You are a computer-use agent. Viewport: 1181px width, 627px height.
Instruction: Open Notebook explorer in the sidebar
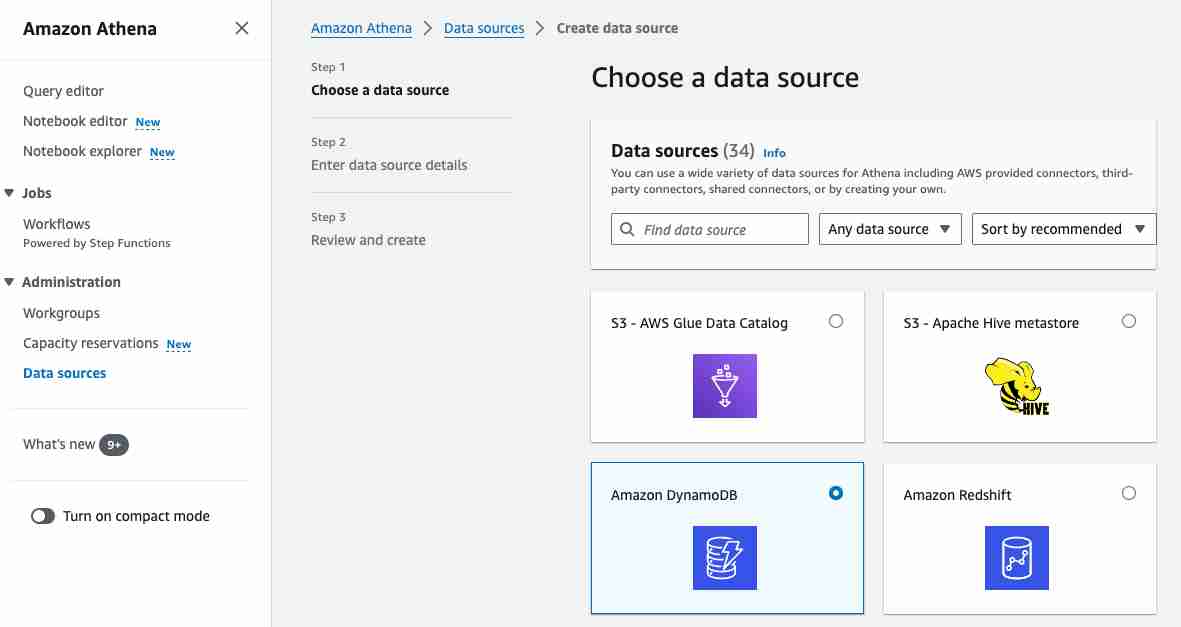(x=82, y=151)
